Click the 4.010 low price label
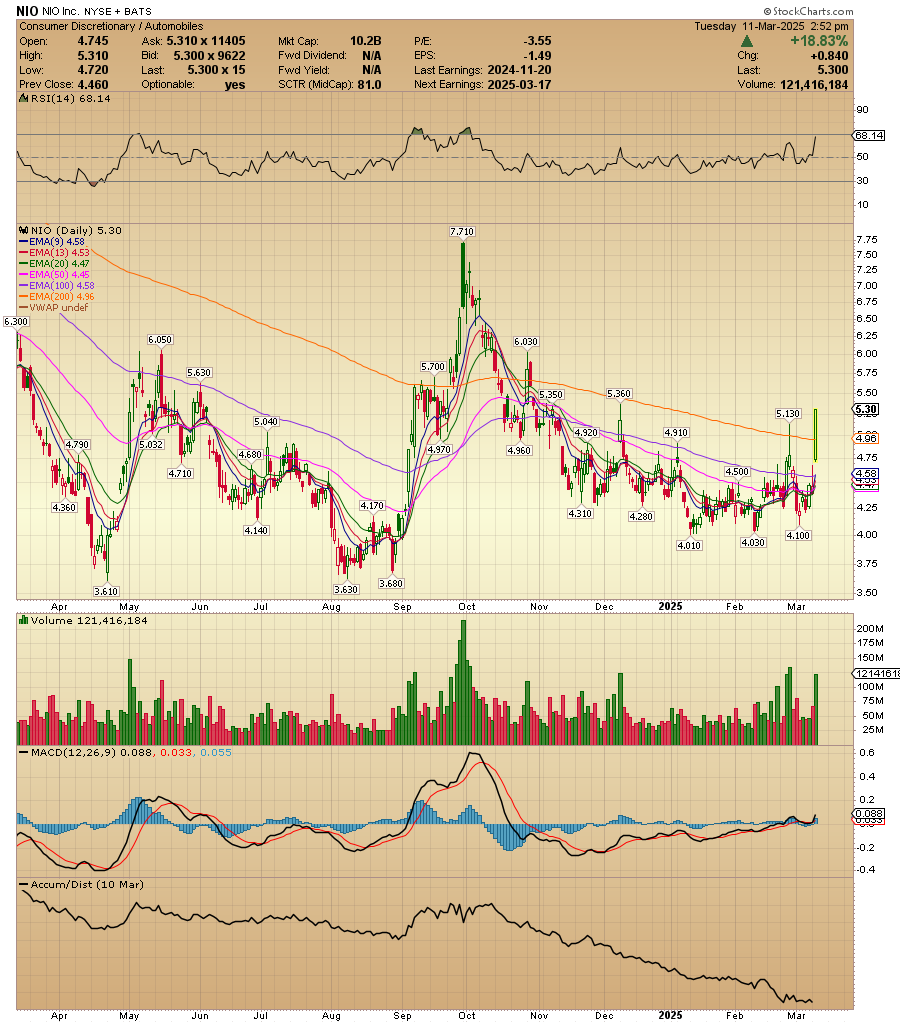This screenshot has height=1023, width=900. (689, 545)
